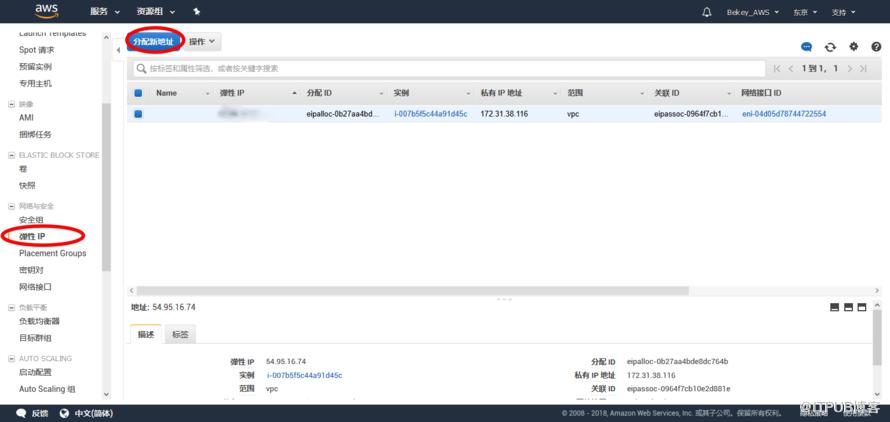Open 密钥对 in sidebar

31,270
